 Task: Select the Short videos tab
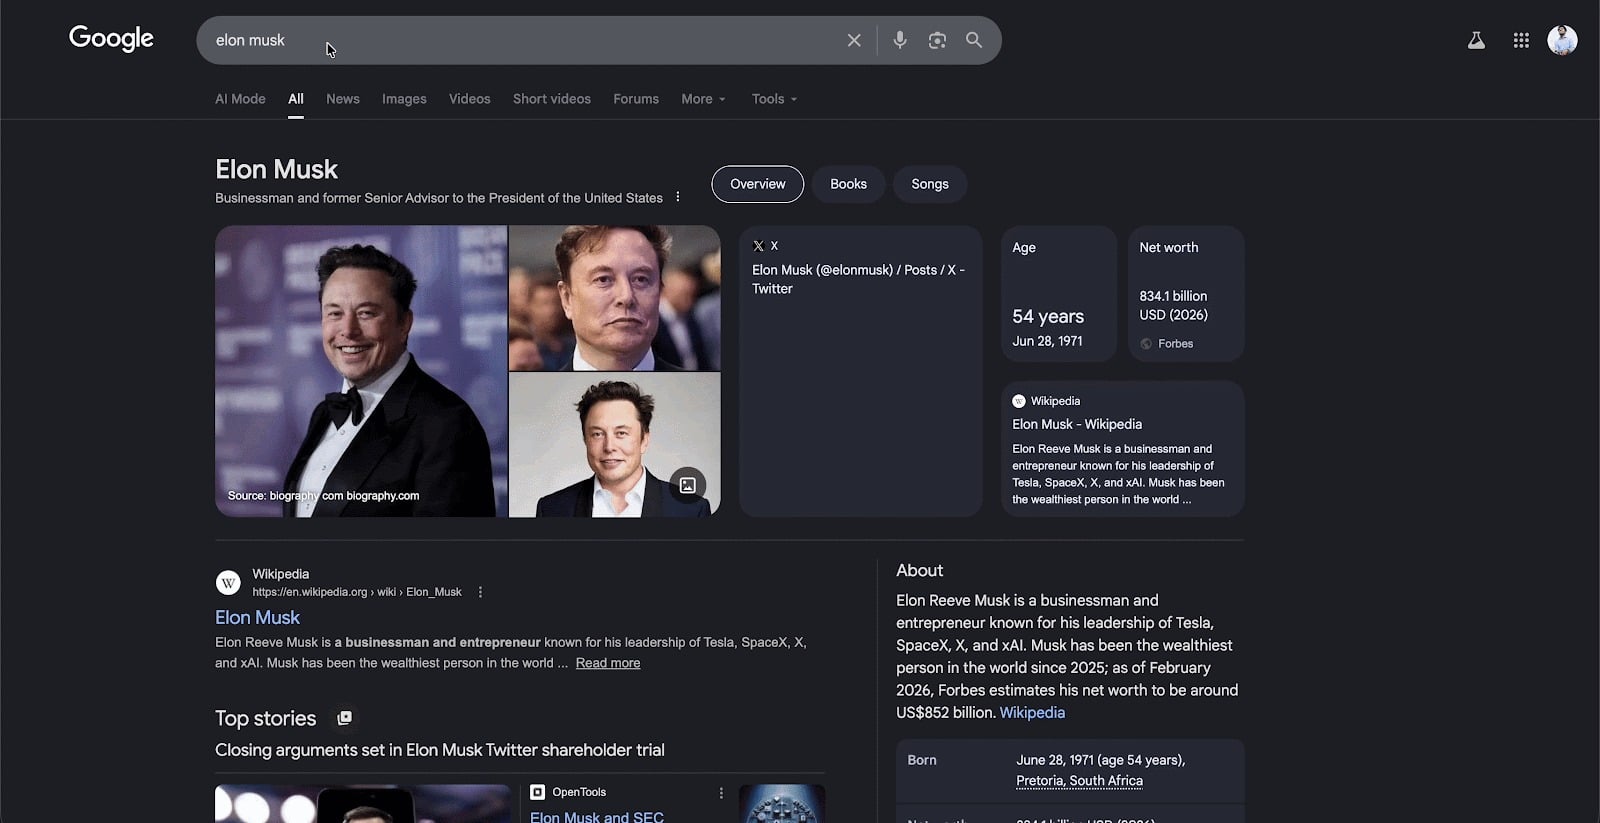[552, 99]
